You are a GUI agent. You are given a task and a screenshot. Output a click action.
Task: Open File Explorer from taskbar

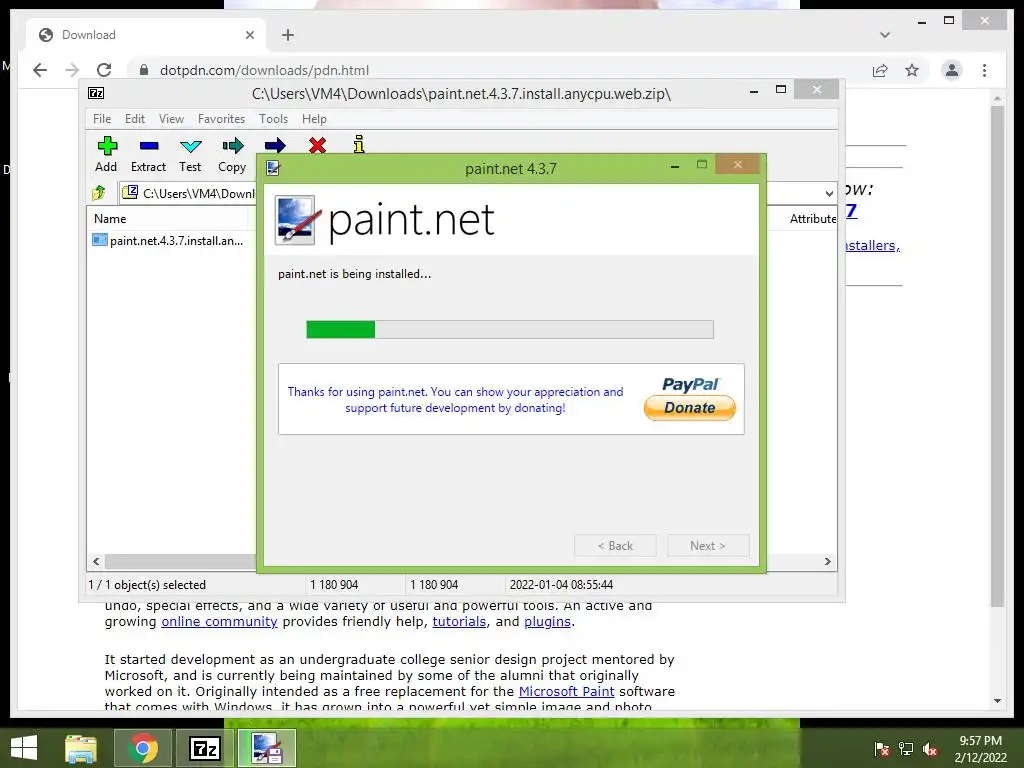coord(80,748)
